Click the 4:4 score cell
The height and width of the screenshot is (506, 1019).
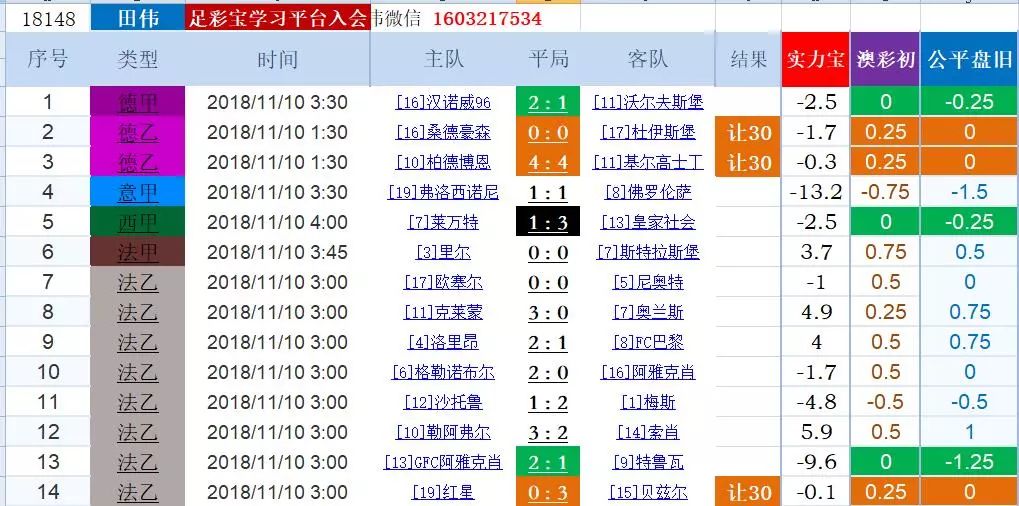pos(548,162)
